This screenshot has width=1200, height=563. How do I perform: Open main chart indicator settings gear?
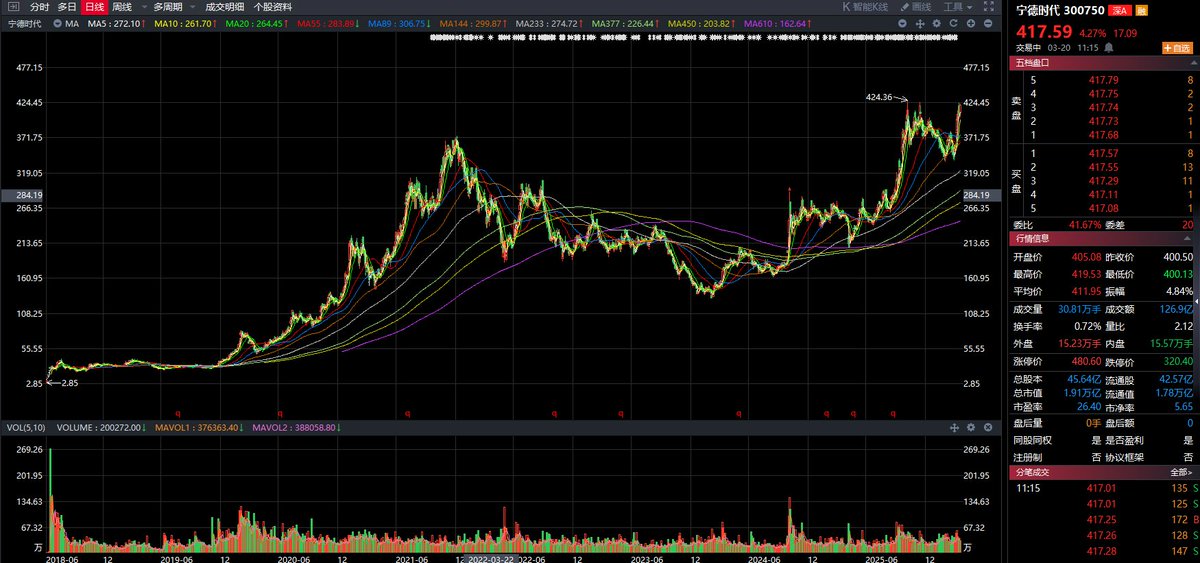click(x=937, y=22)
